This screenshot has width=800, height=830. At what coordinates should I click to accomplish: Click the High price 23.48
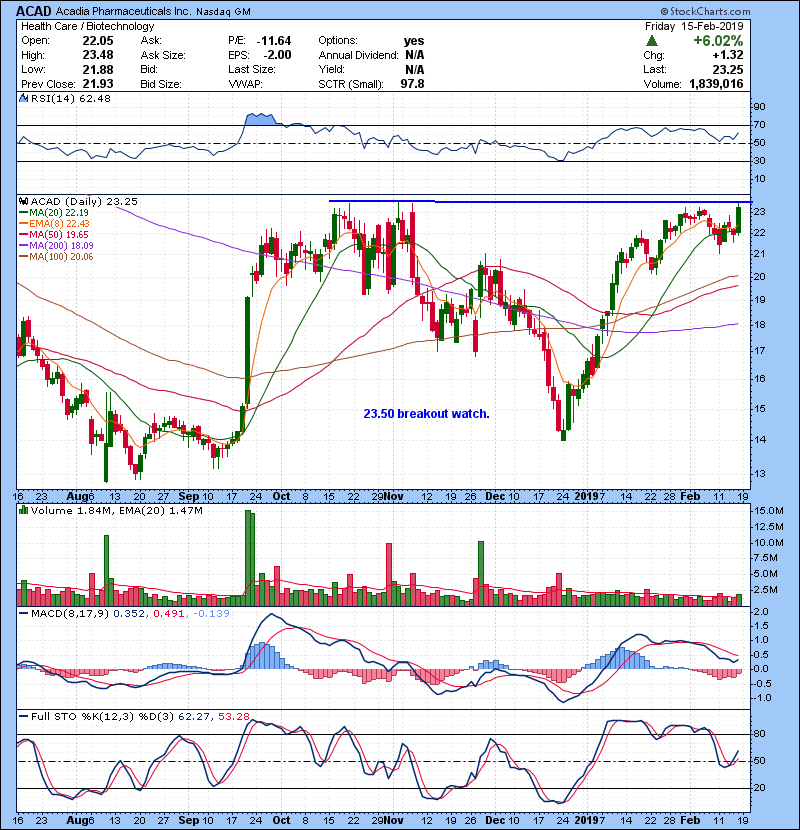tap(98, 55)
